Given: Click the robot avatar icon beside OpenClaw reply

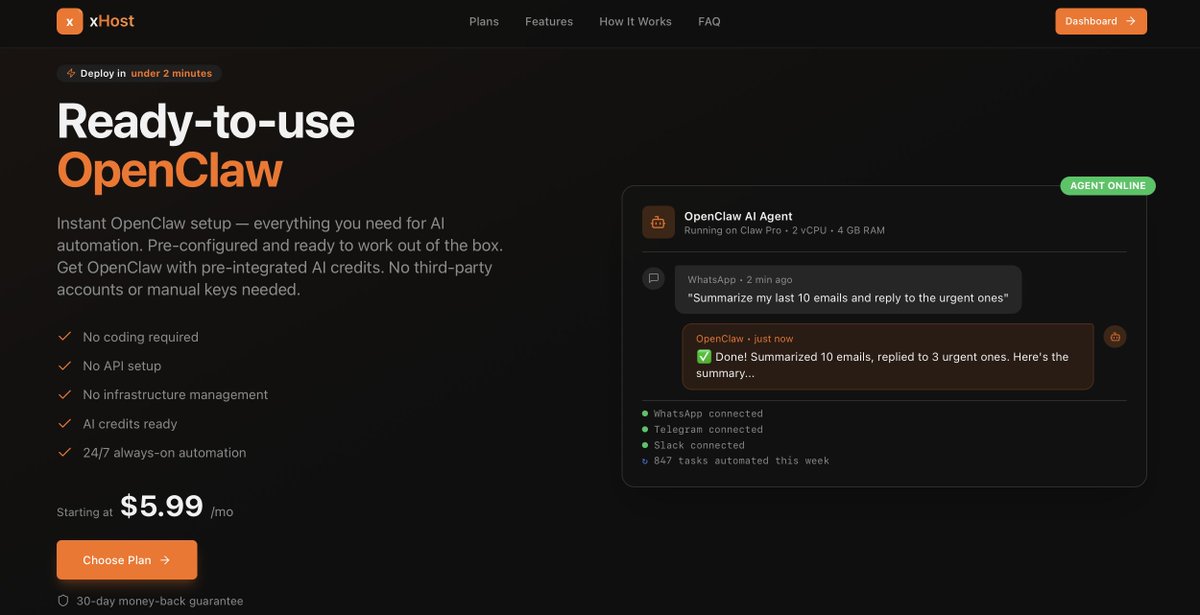Looking at the screenshot, I should click(1115, 336).
